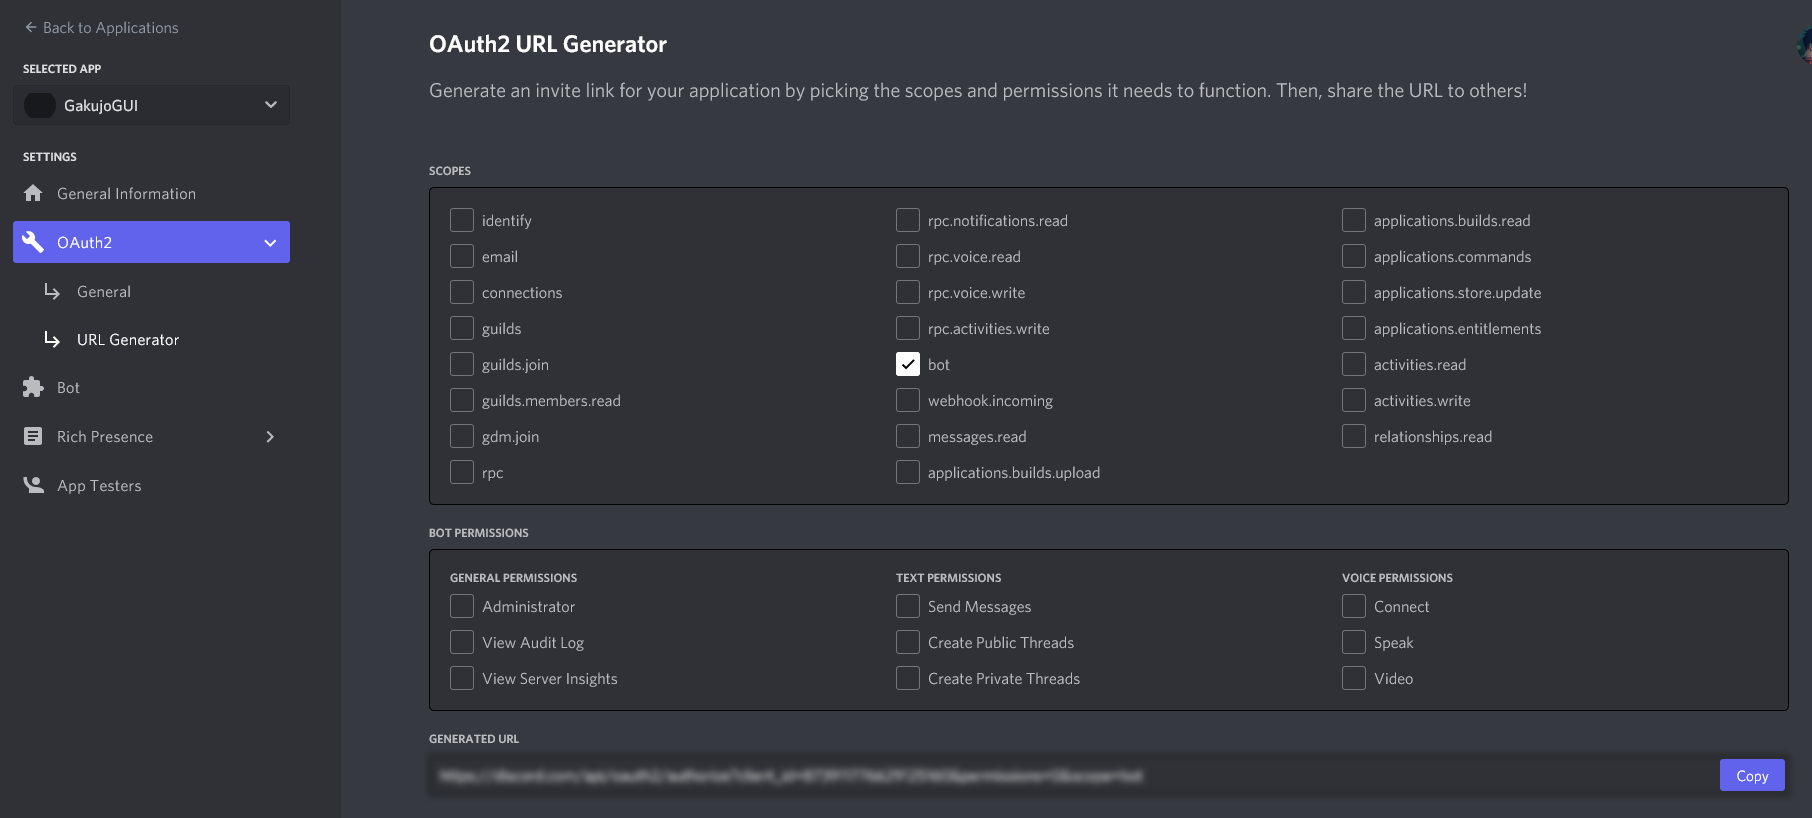Check the applications.commands scope
Screen dimensions: 1812x818
tap(1354, 256)
